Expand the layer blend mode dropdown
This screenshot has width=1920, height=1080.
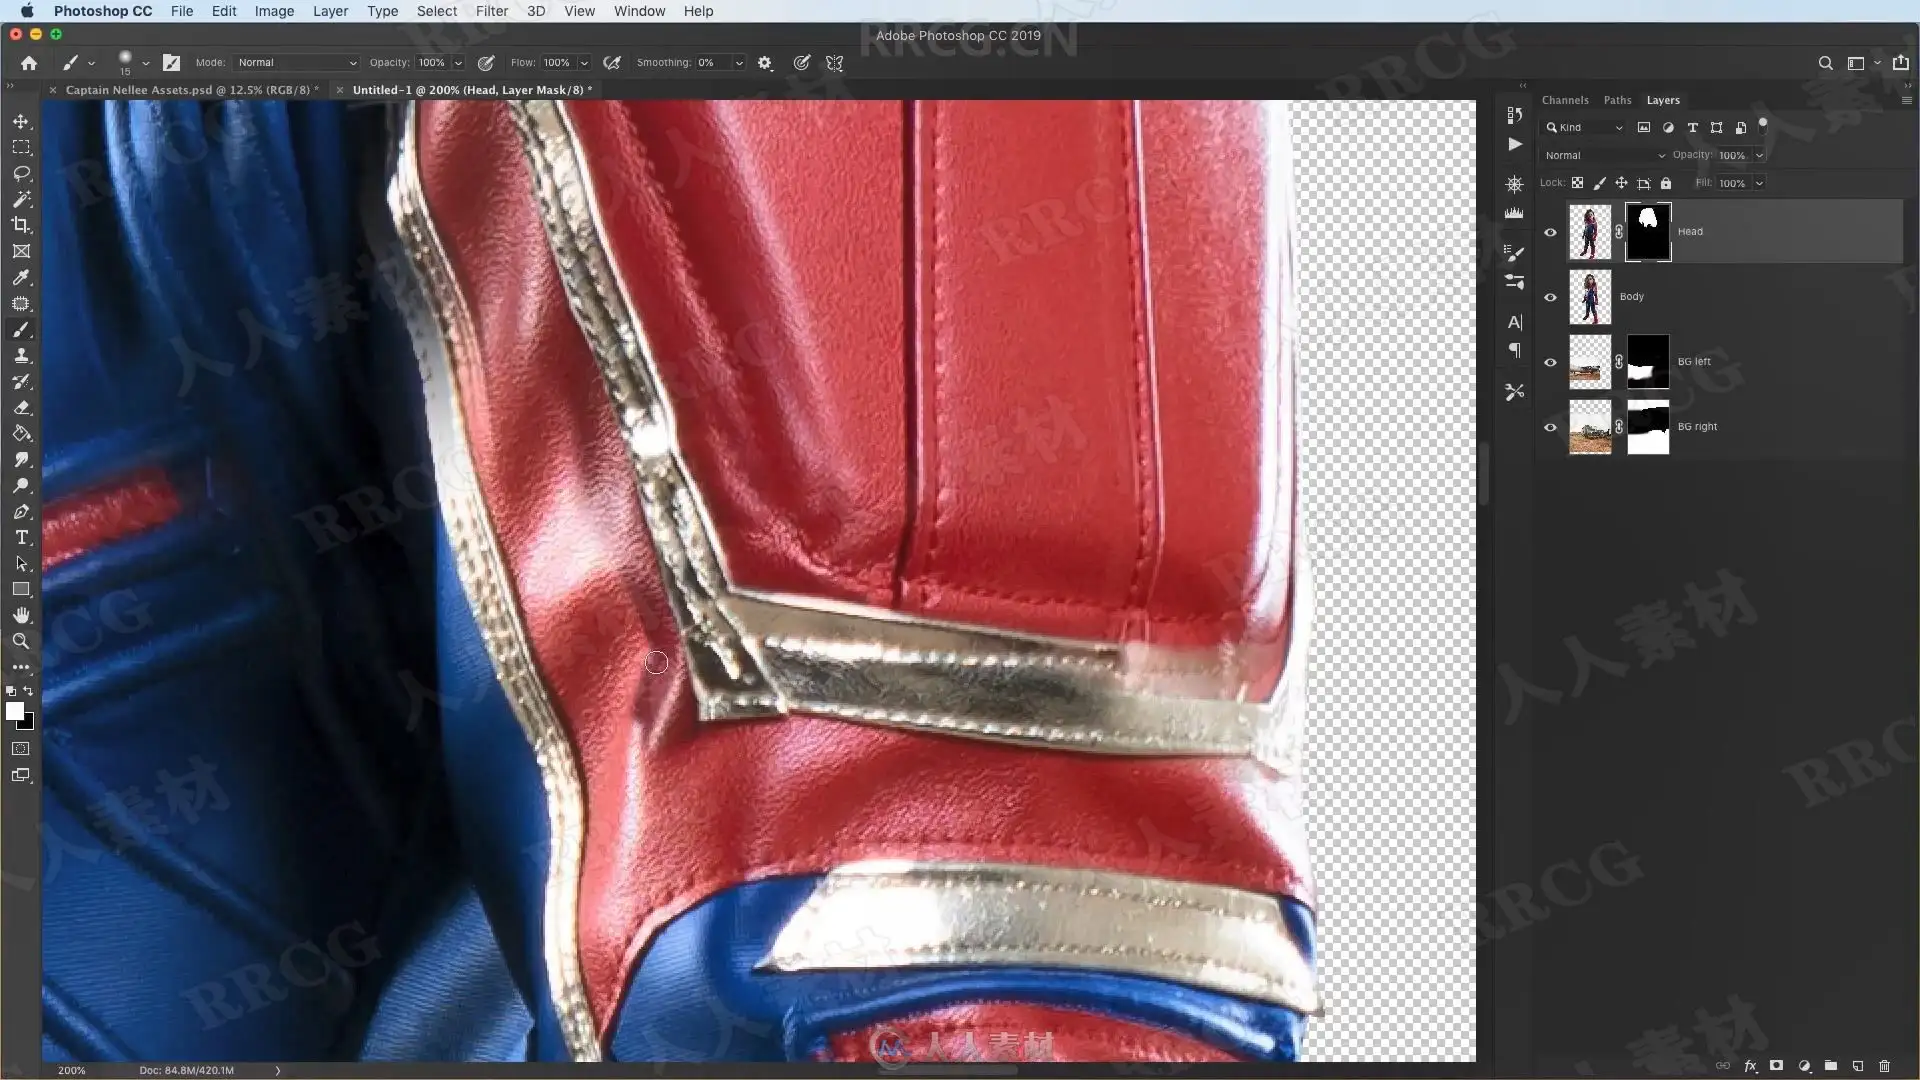pyautogui.click(x=1604, y=155)
